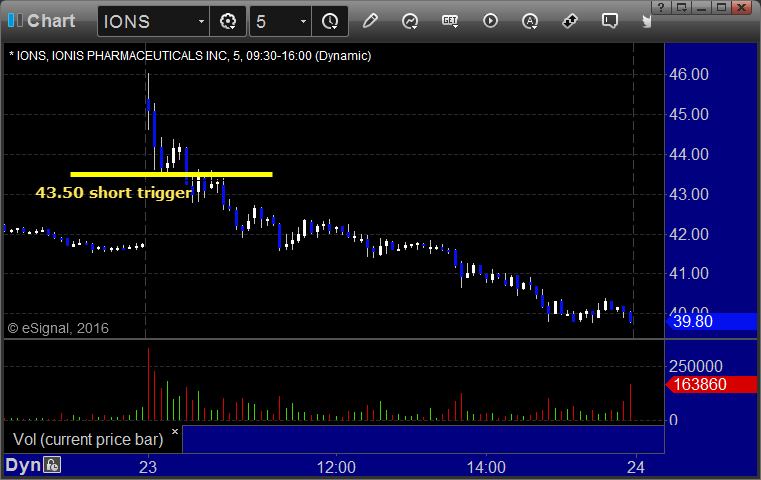Open the help question mark button
Screen dimensions: 761x480
pyautogui.click(x=661, y=7)
